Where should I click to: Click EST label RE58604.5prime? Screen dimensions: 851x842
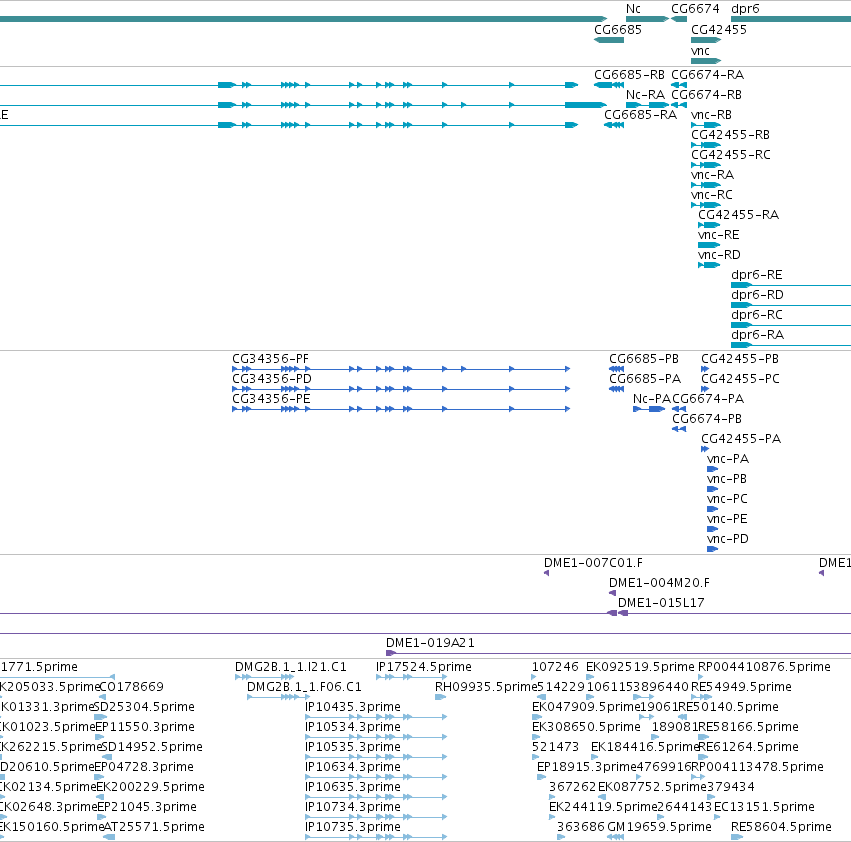[x=782, y=827]
